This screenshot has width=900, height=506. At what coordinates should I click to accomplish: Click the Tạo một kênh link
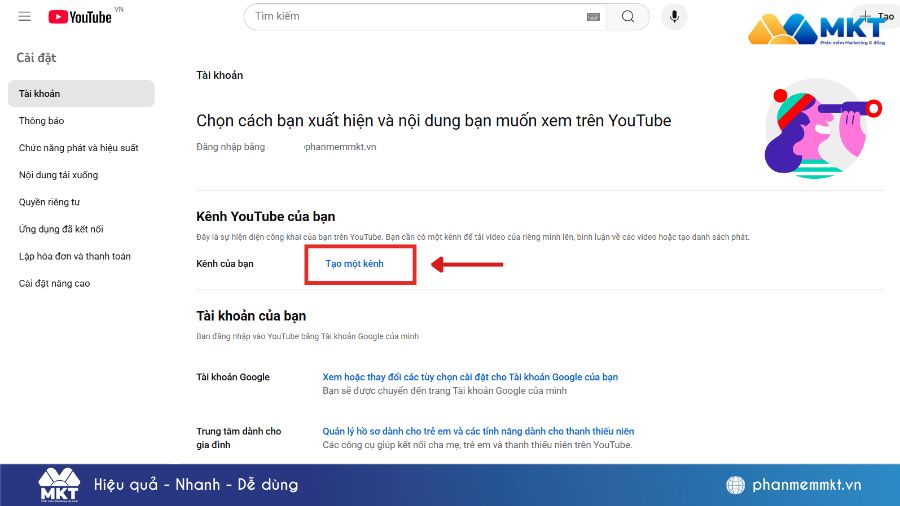click(x=354, y=264)
